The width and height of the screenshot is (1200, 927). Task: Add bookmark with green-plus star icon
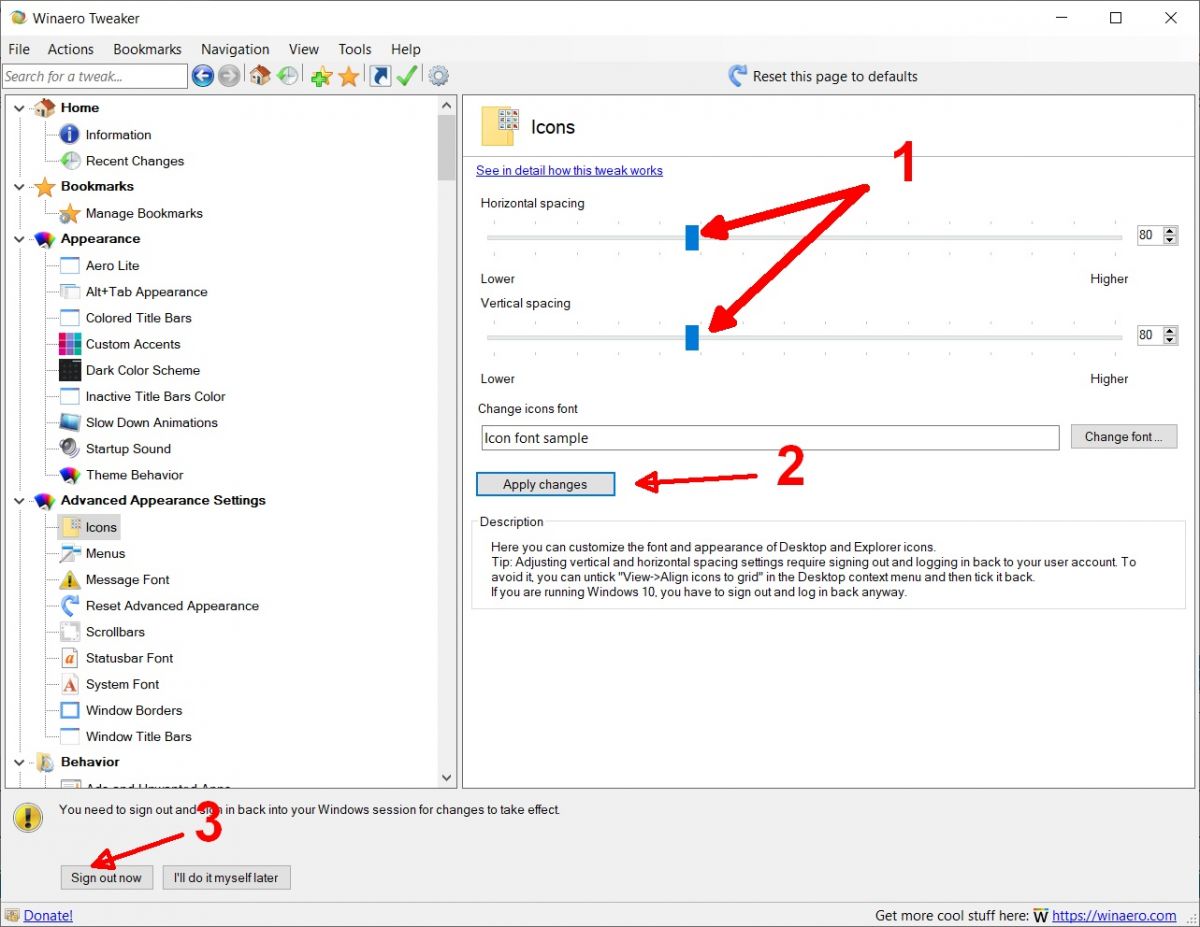tap(321, 76)
